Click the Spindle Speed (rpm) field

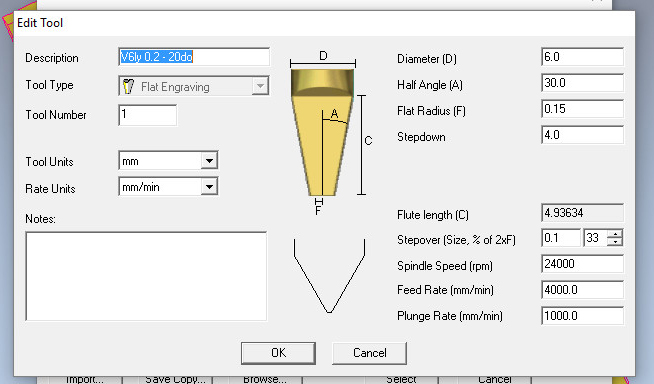(582, 264)
